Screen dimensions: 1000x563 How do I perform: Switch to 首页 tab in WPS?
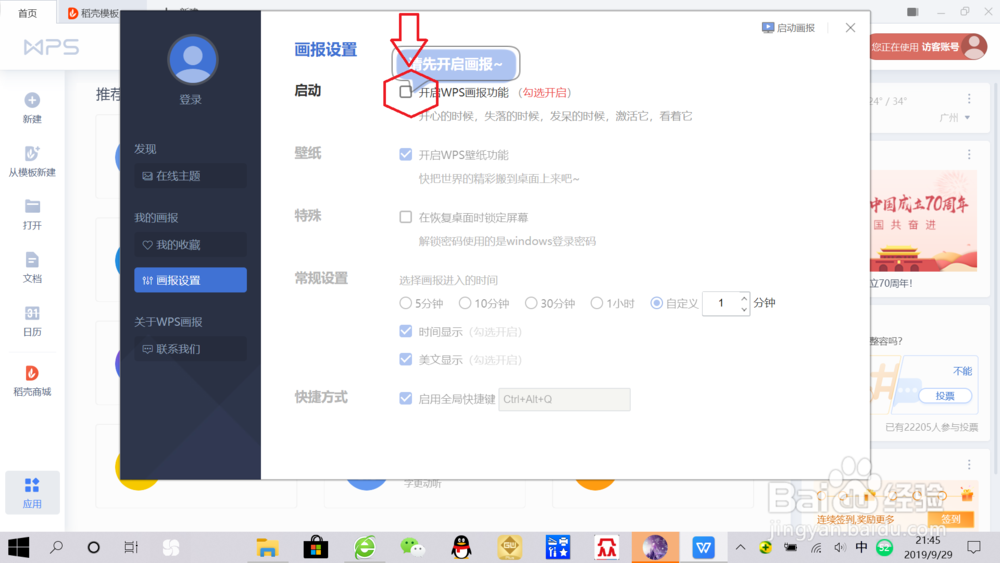pos(27,13)
